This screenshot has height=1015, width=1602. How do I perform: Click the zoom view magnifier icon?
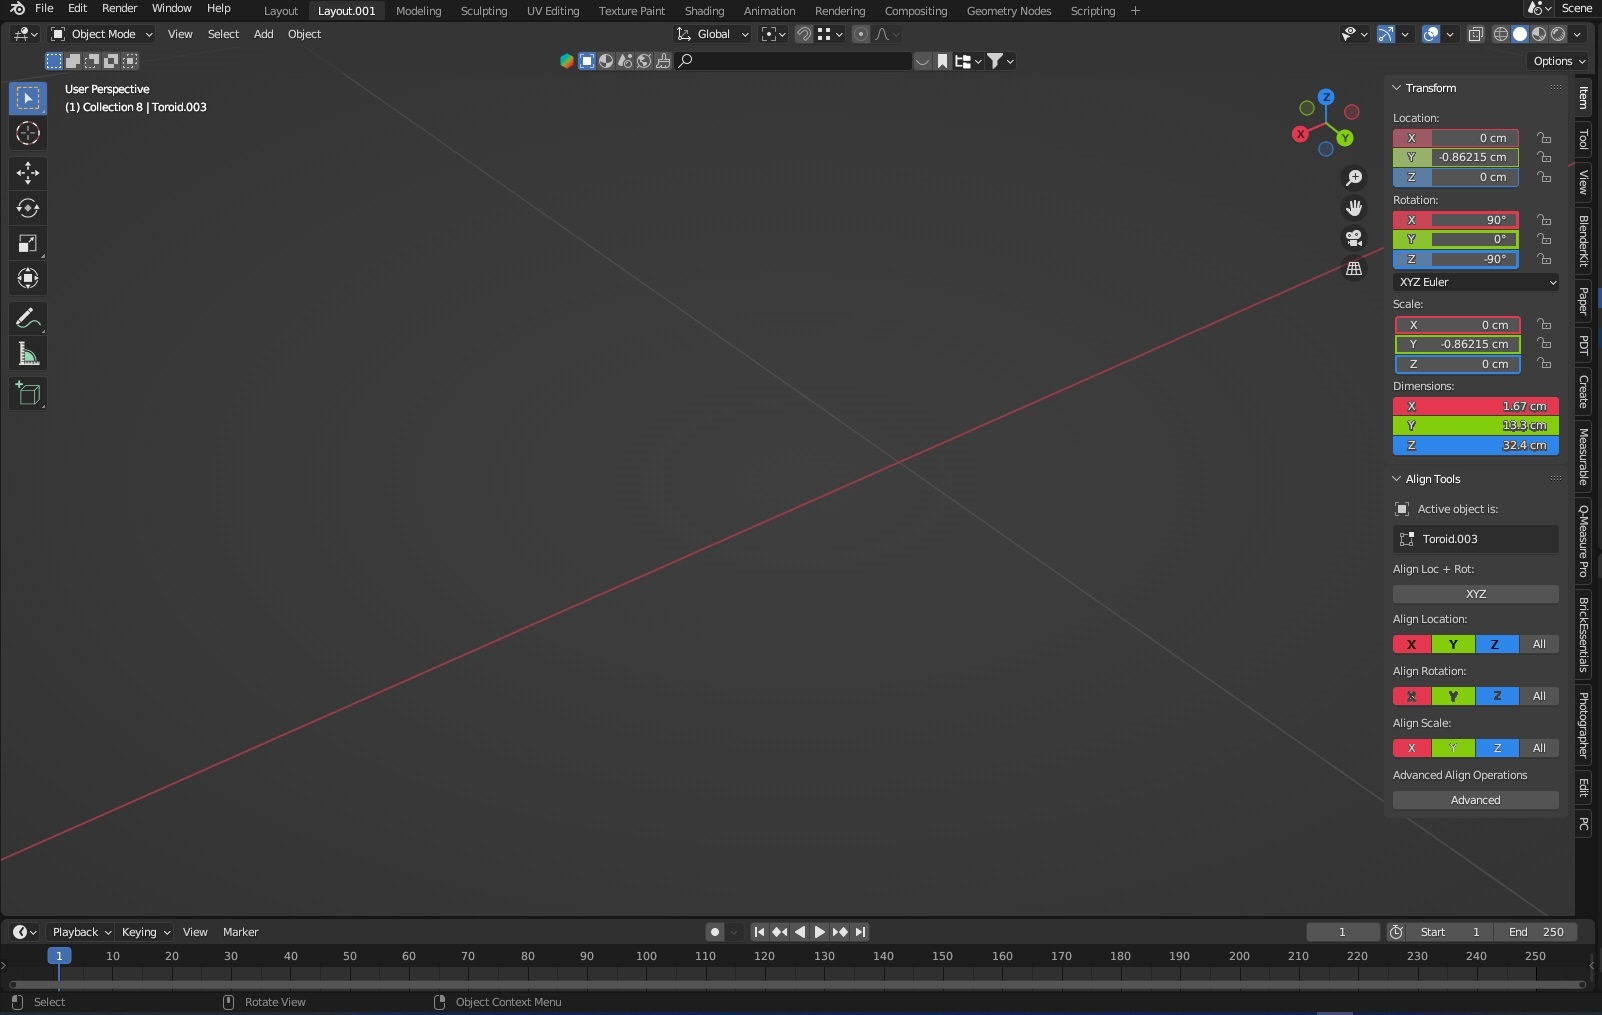point(1354,178)
